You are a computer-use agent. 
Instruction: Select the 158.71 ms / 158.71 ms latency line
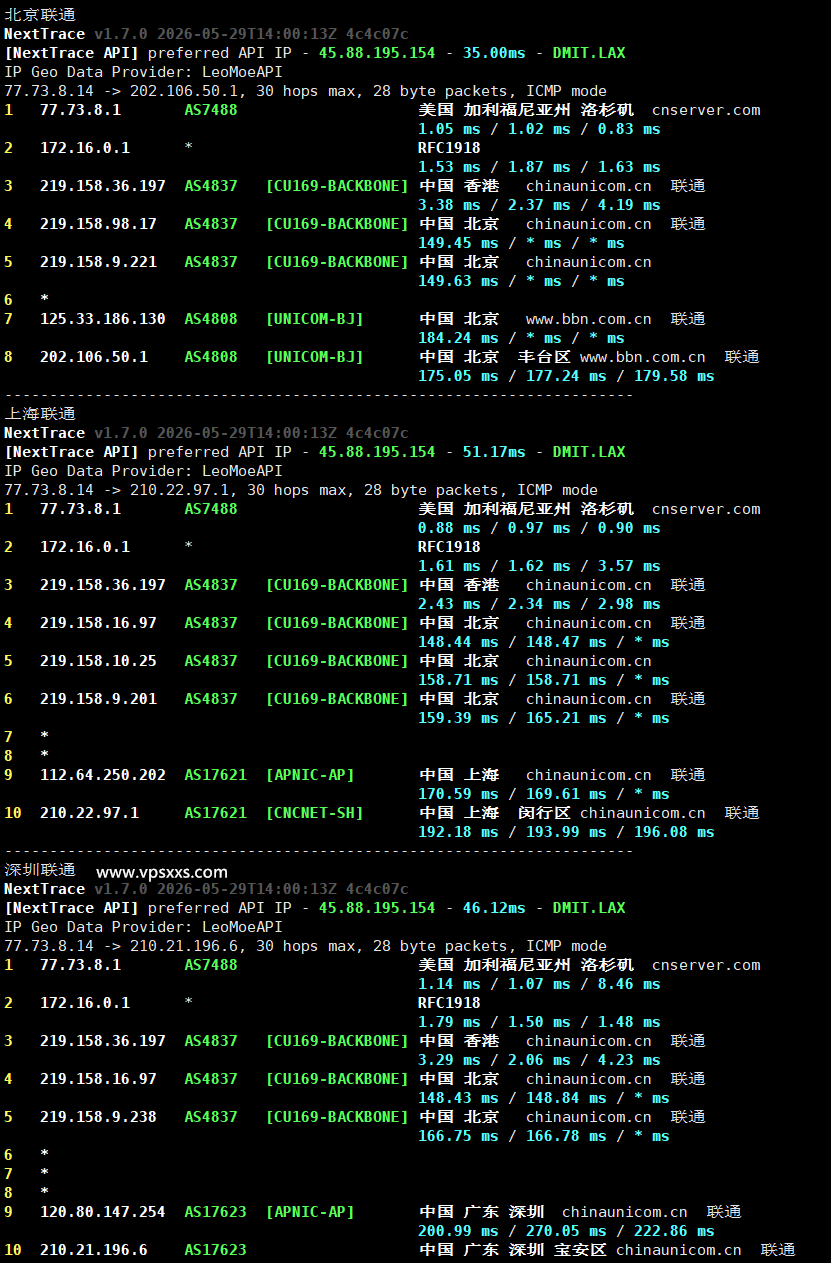pyautogui.click(x=544, y=680)
